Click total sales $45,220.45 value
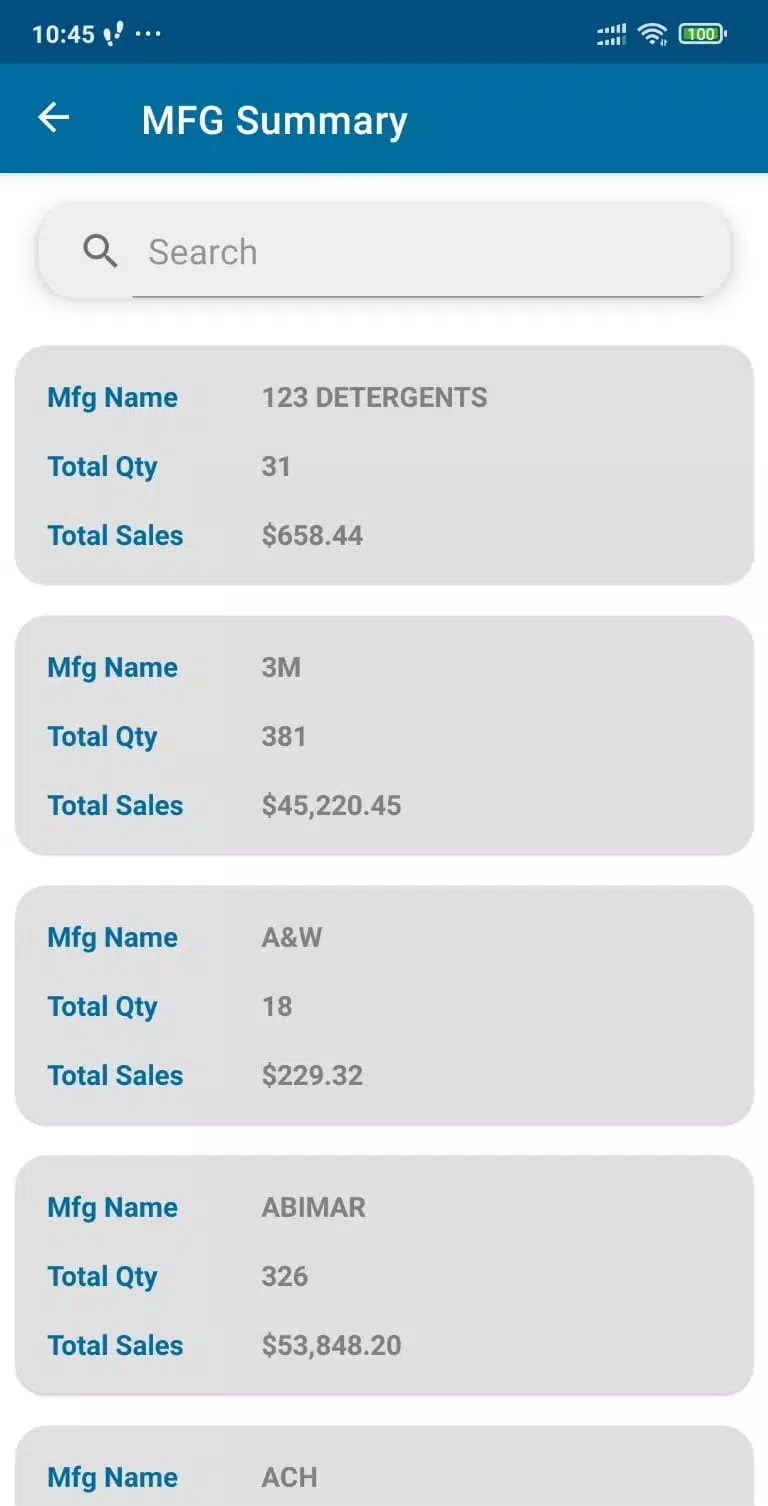768x1506 pixels. [x=331, y=805]
